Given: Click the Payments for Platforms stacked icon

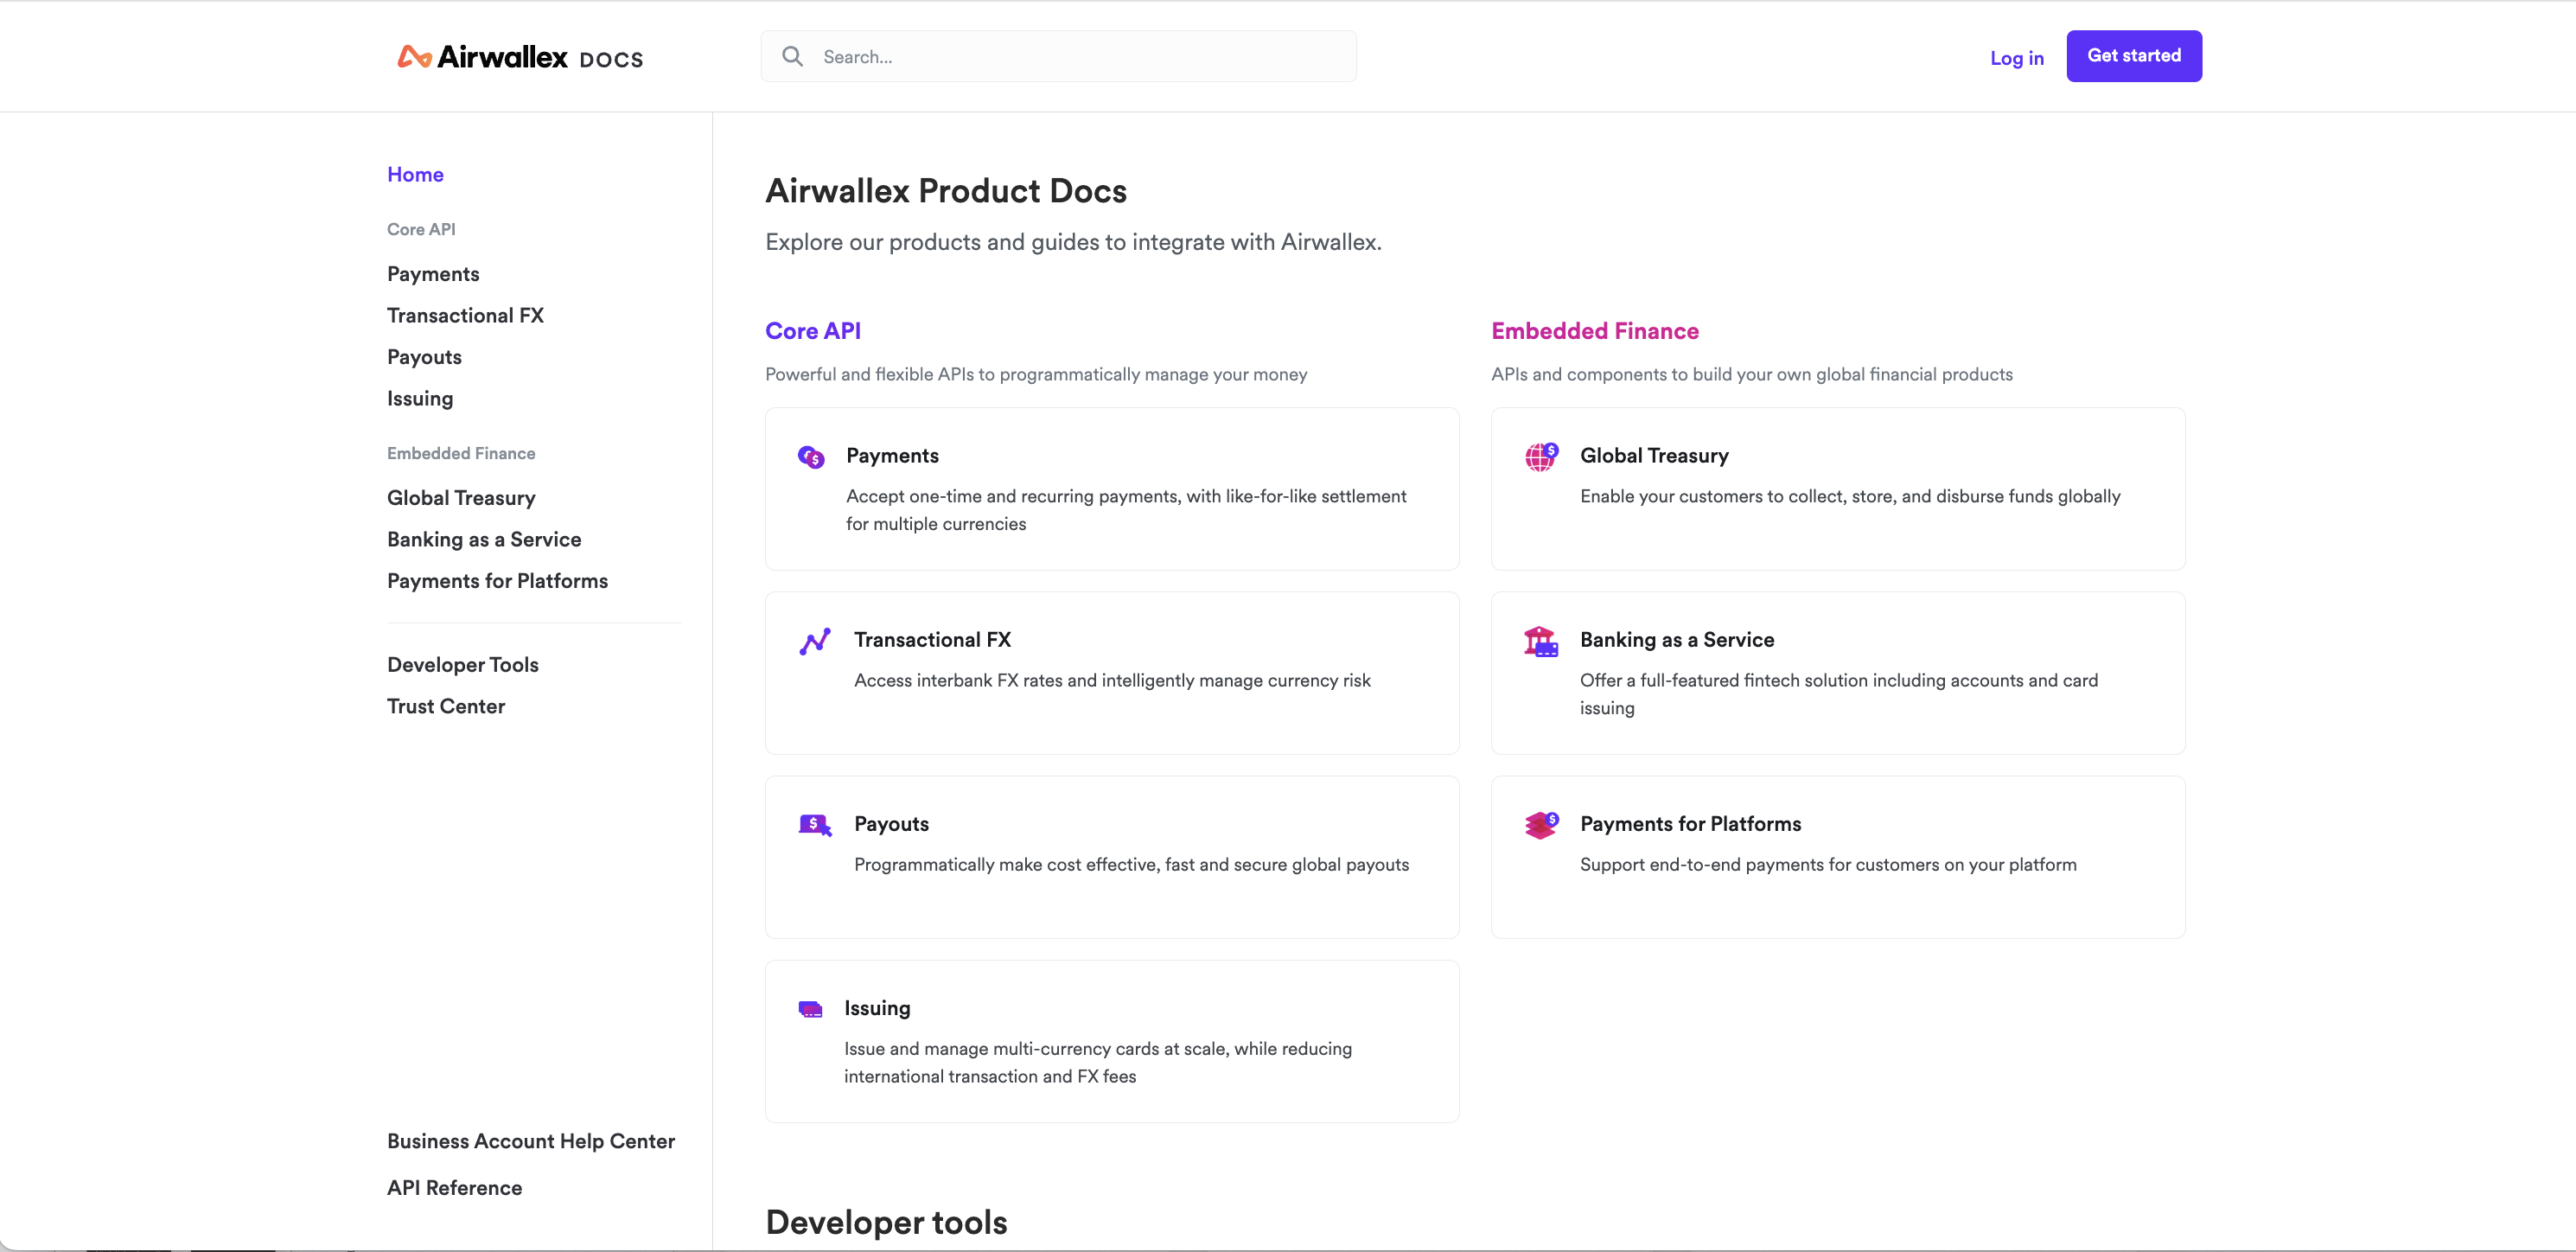Looking at the screenshot, I should coord(1541,825).
